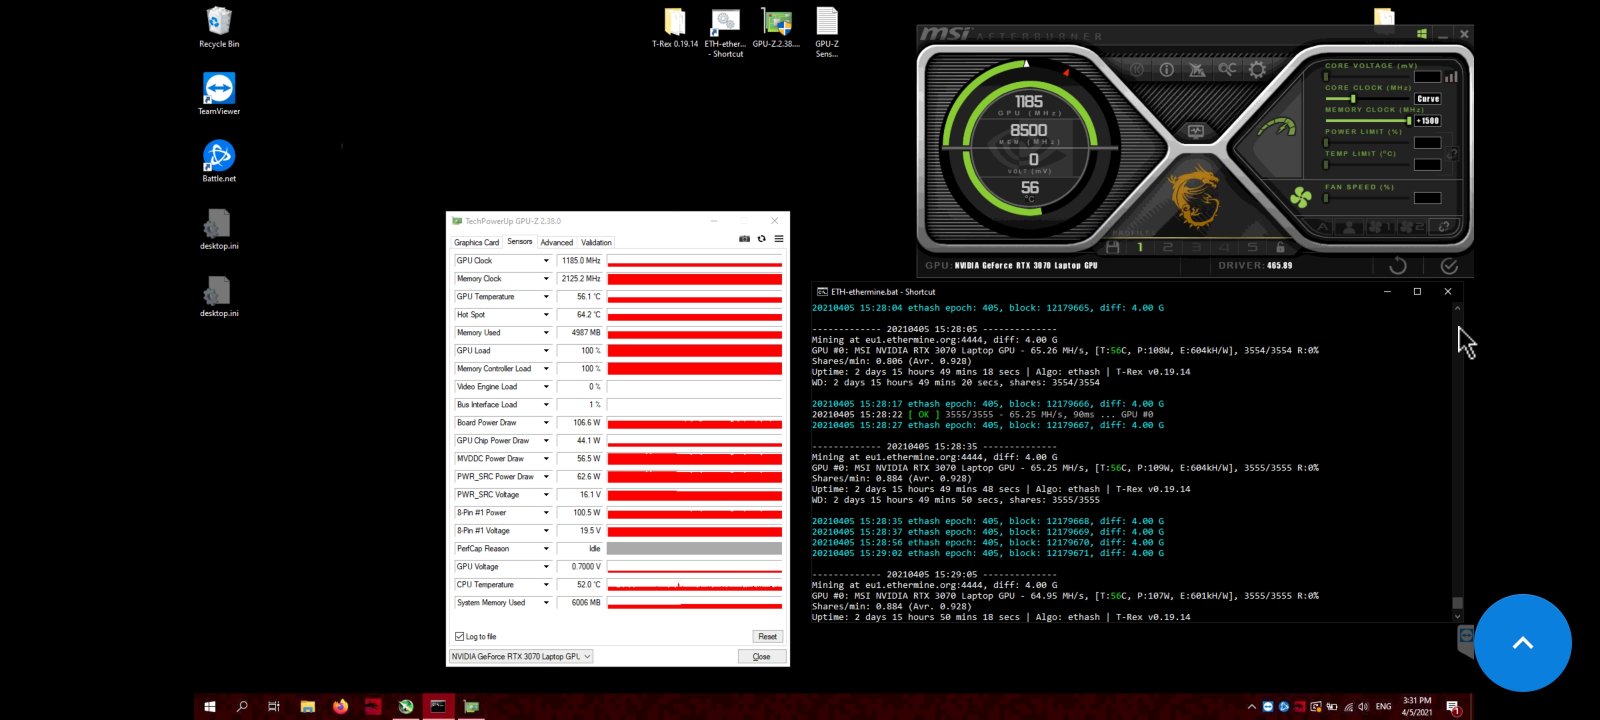Open Task View from the taskbar
This screenshot has width=1600, height=720.
(x=274, y=706)
